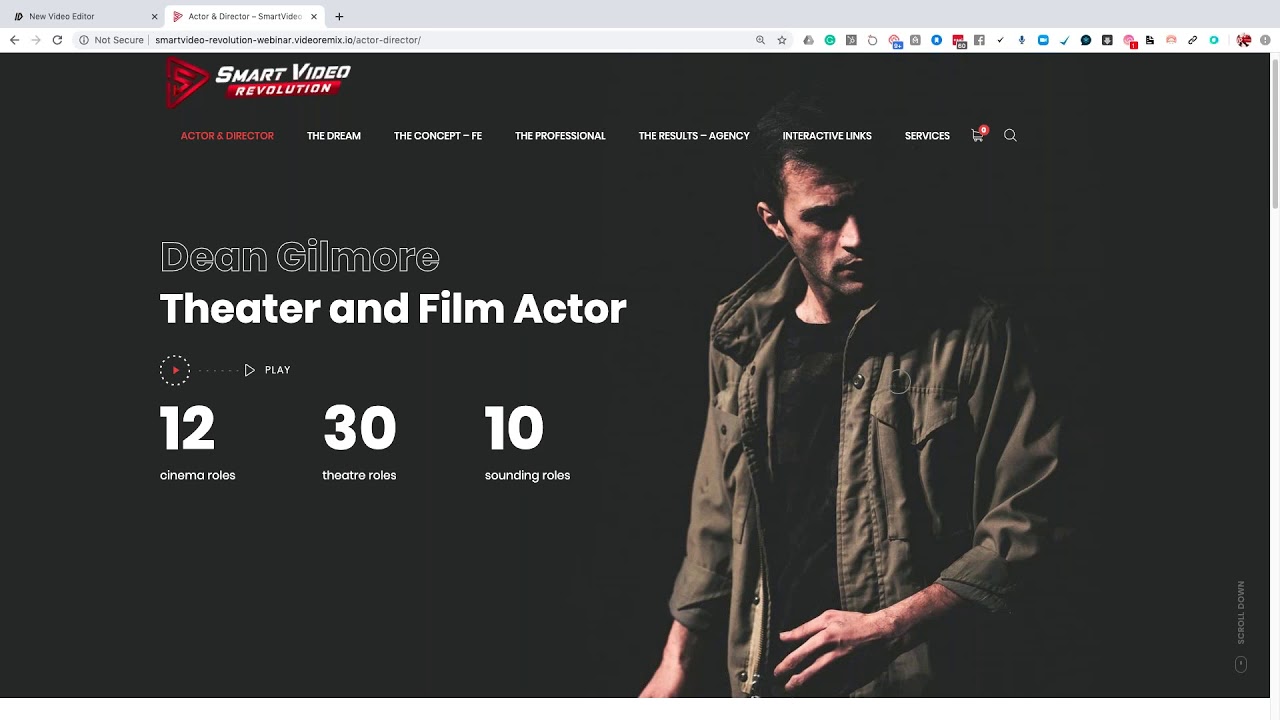Screen dimensions: 1280x720
Task: Click the zoom magnifier in address bar
Action: 760,40
